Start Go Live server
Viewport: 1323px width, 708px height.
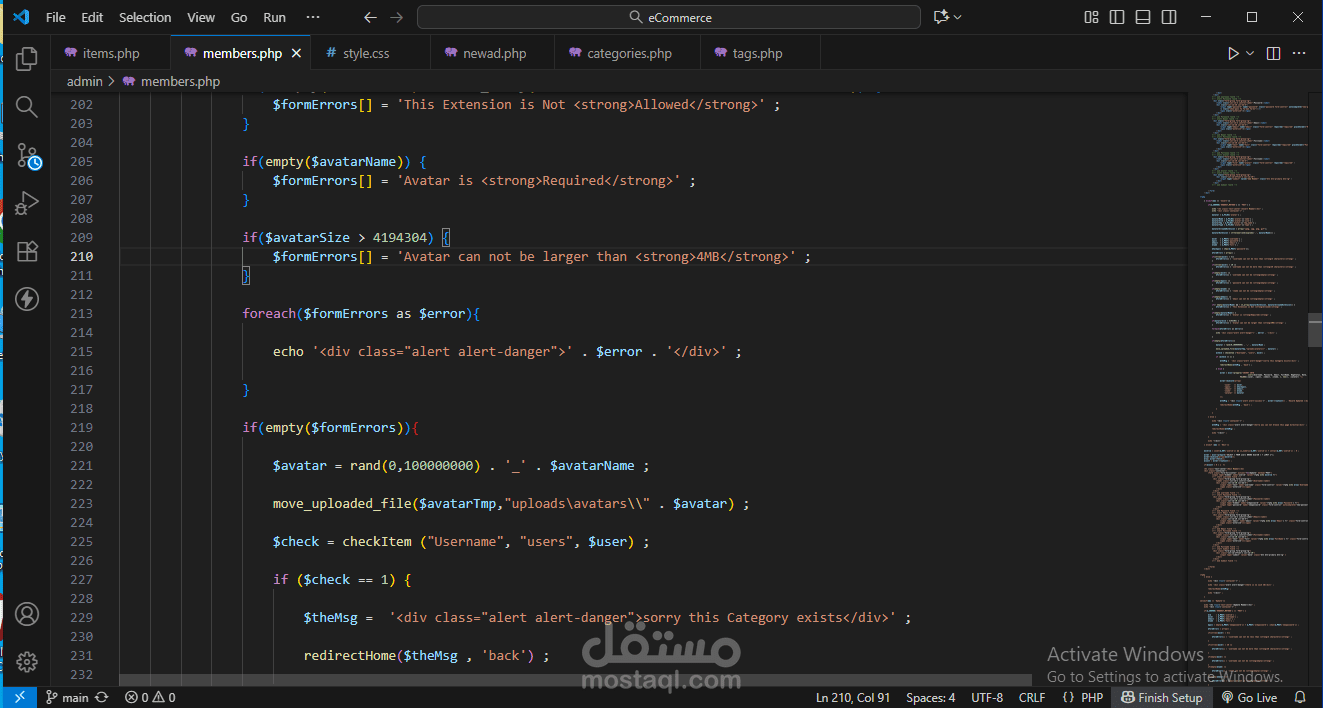click(1249, 698)
